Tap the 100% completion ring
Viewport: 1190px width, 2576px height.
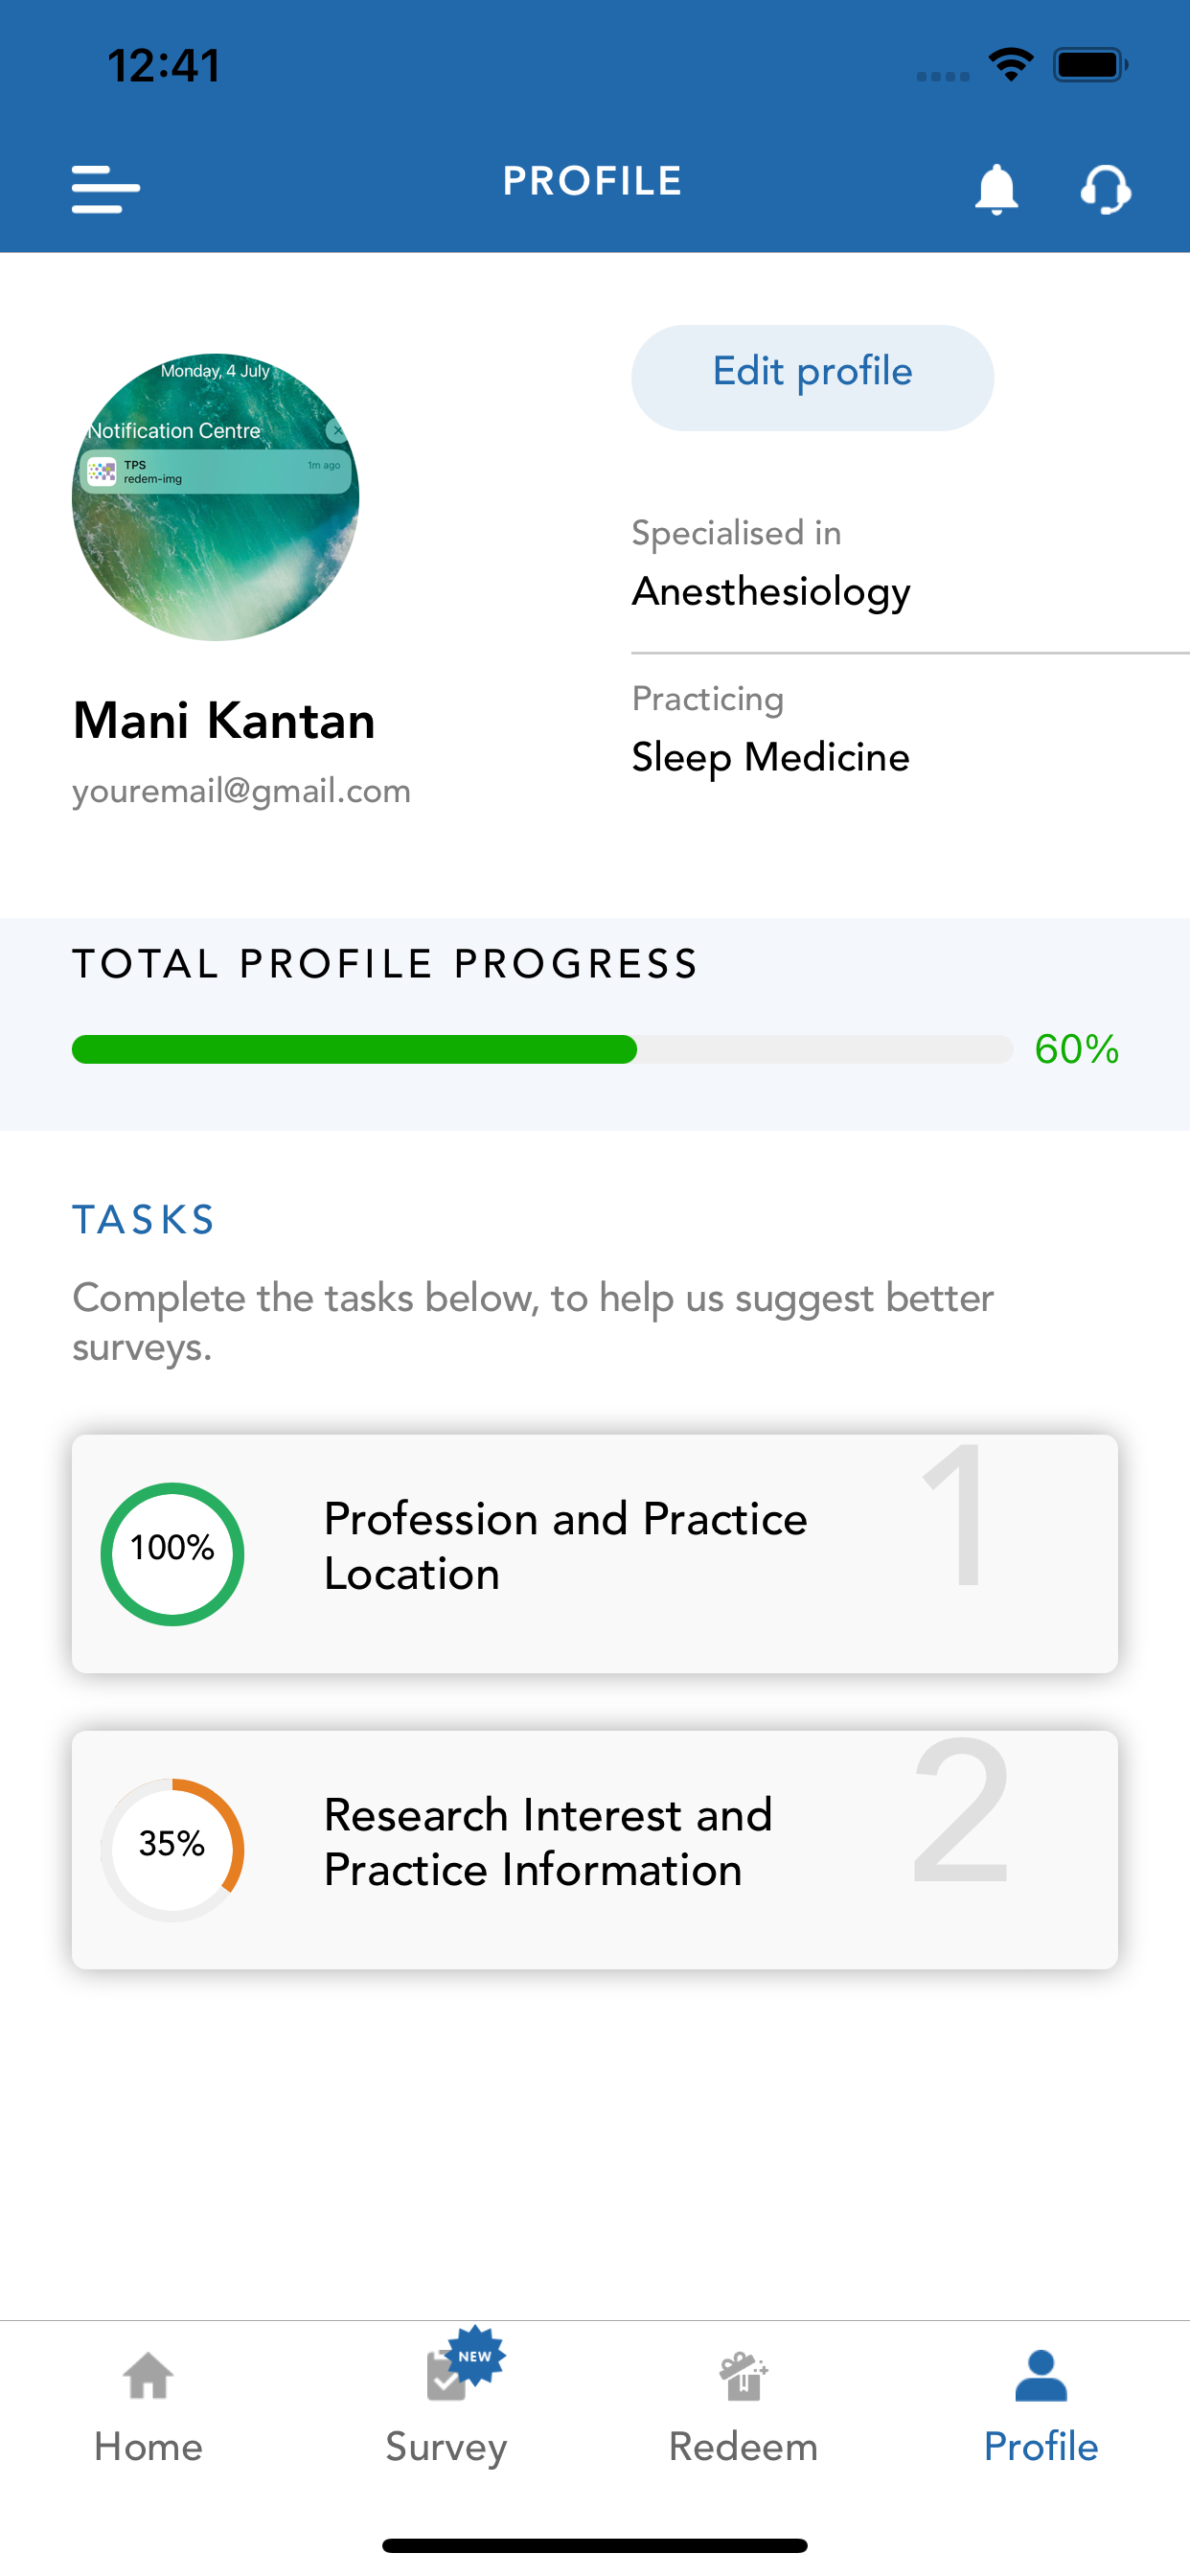pyautogui.click(x=172, y=1553)
